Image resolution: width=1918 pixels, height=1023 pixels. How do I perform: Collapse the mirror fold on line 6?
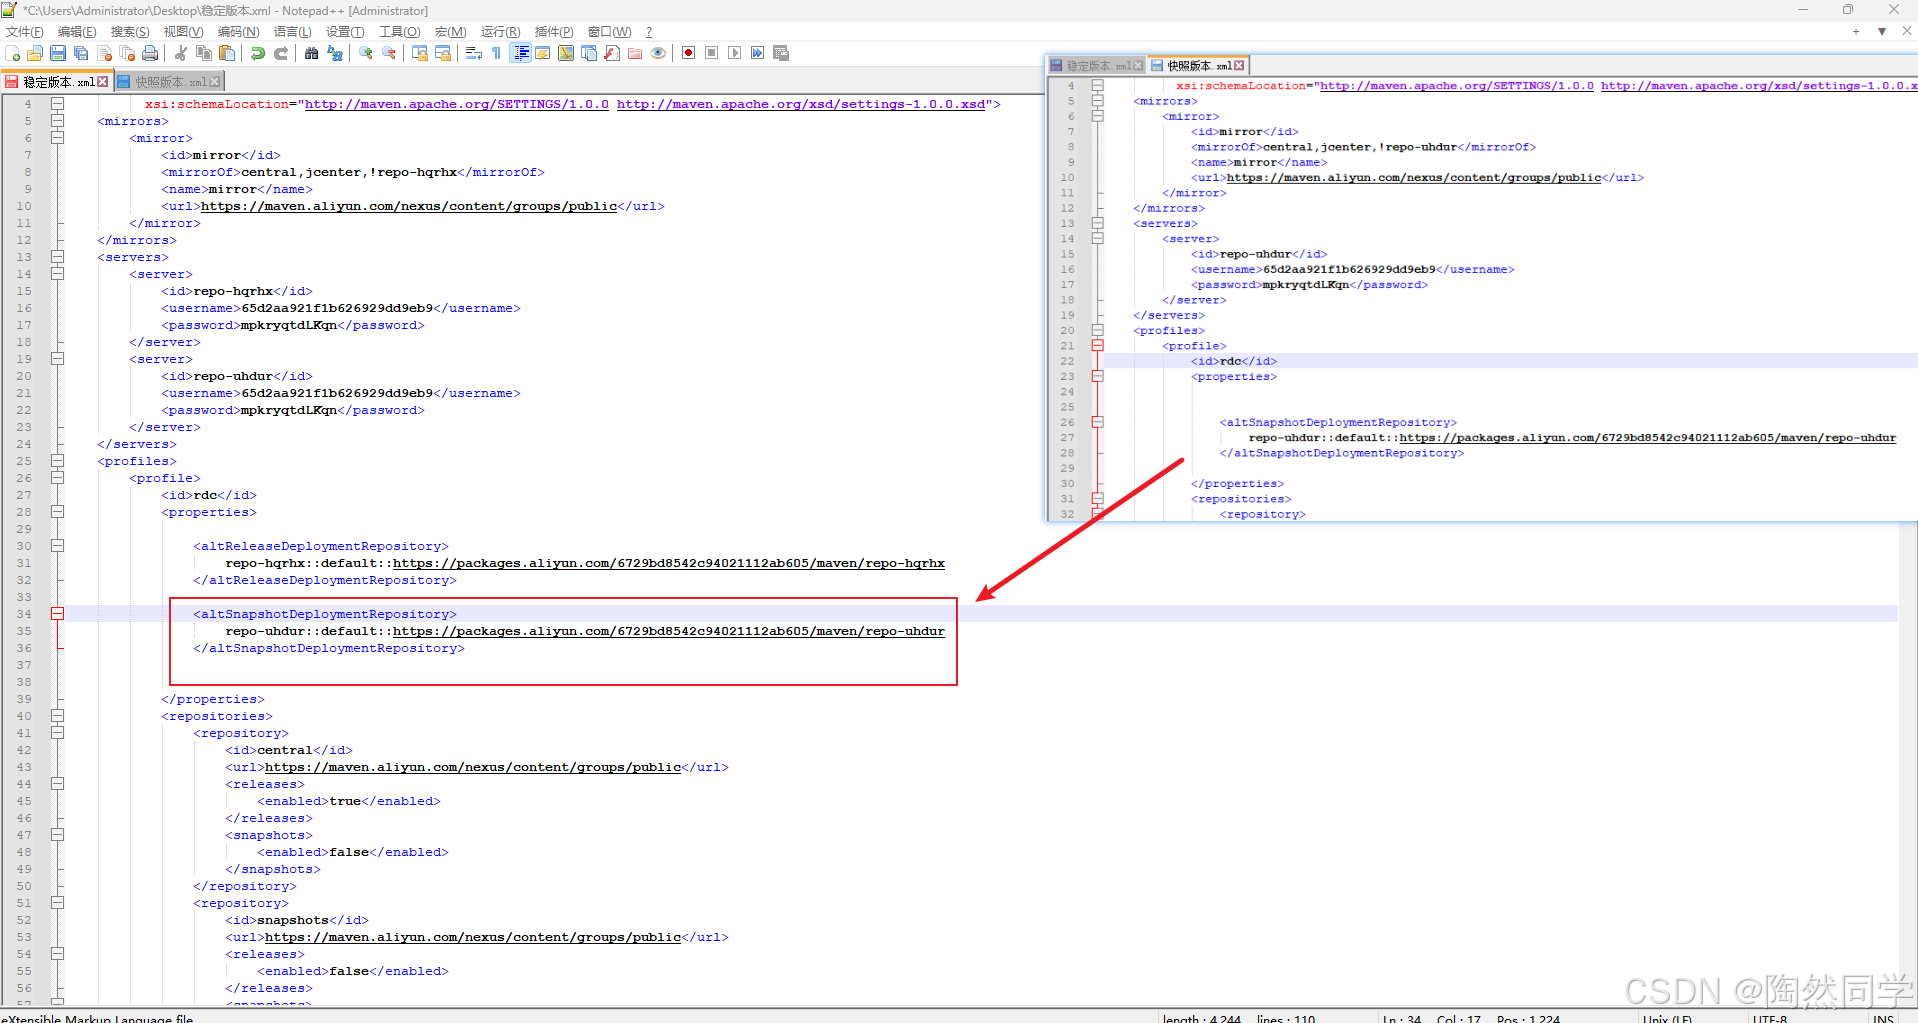pos(58,138)
